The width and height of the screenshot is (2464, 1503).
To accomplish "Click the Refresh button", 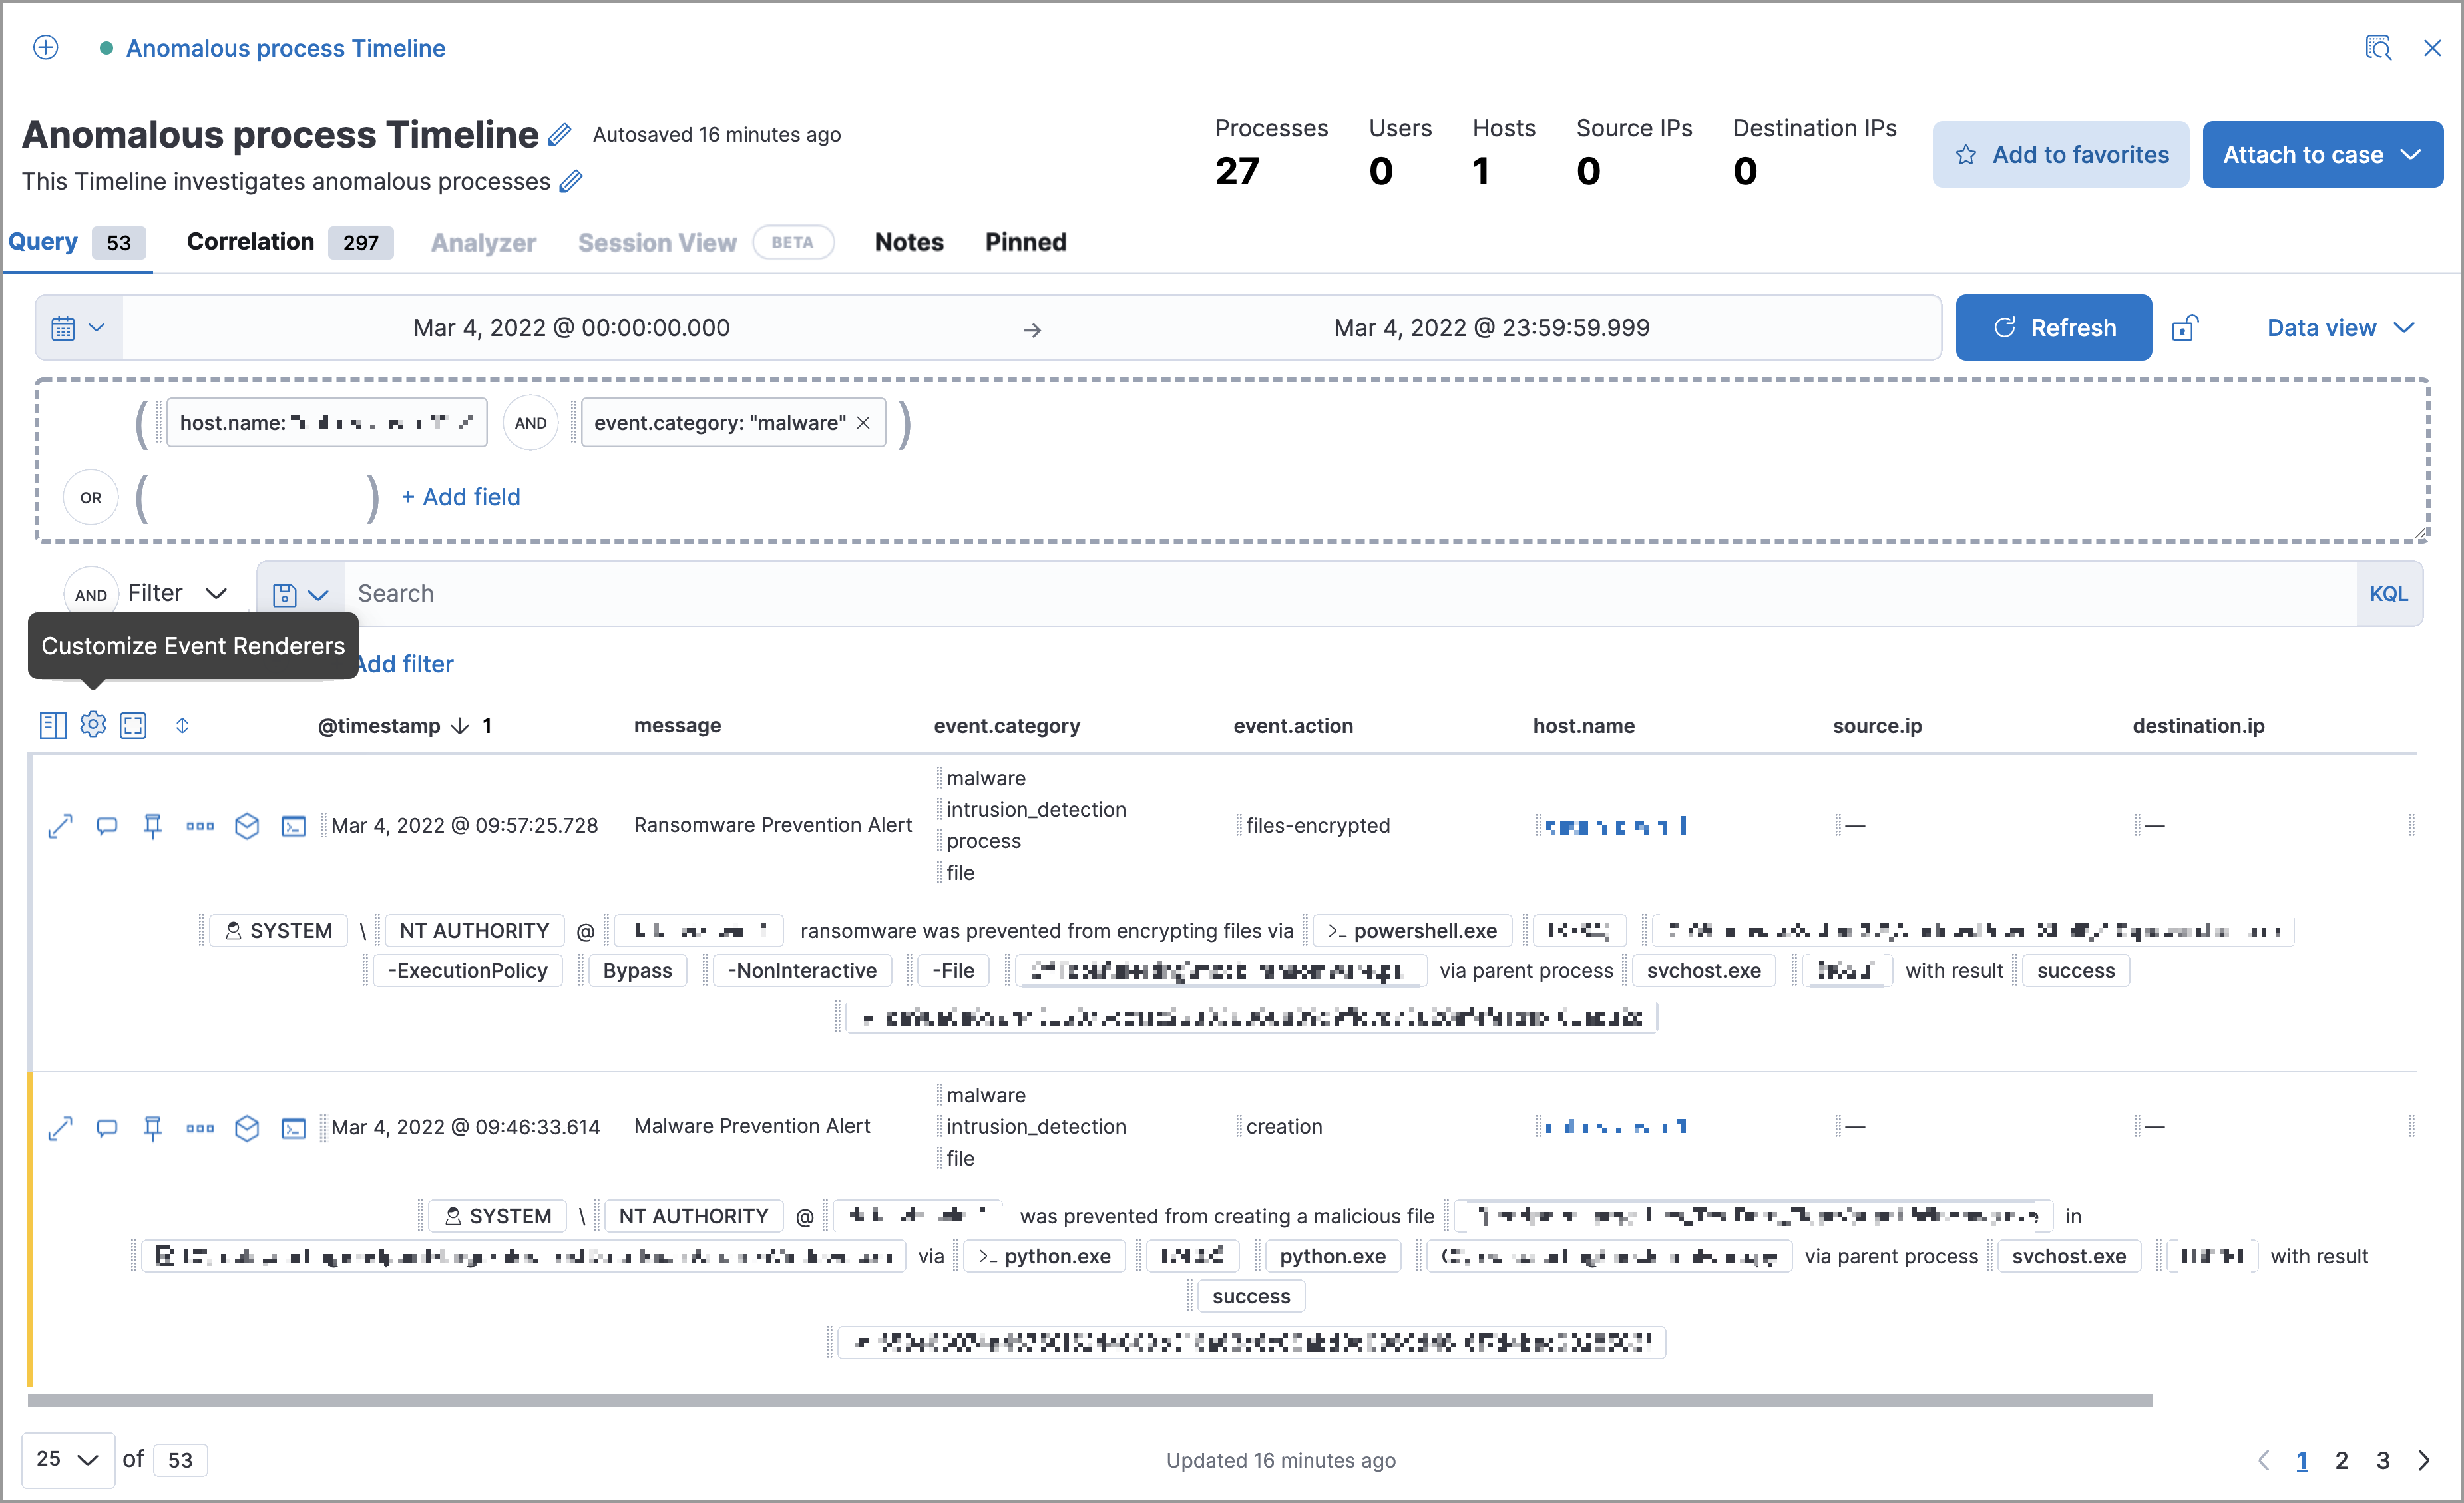I will 2053,327.
